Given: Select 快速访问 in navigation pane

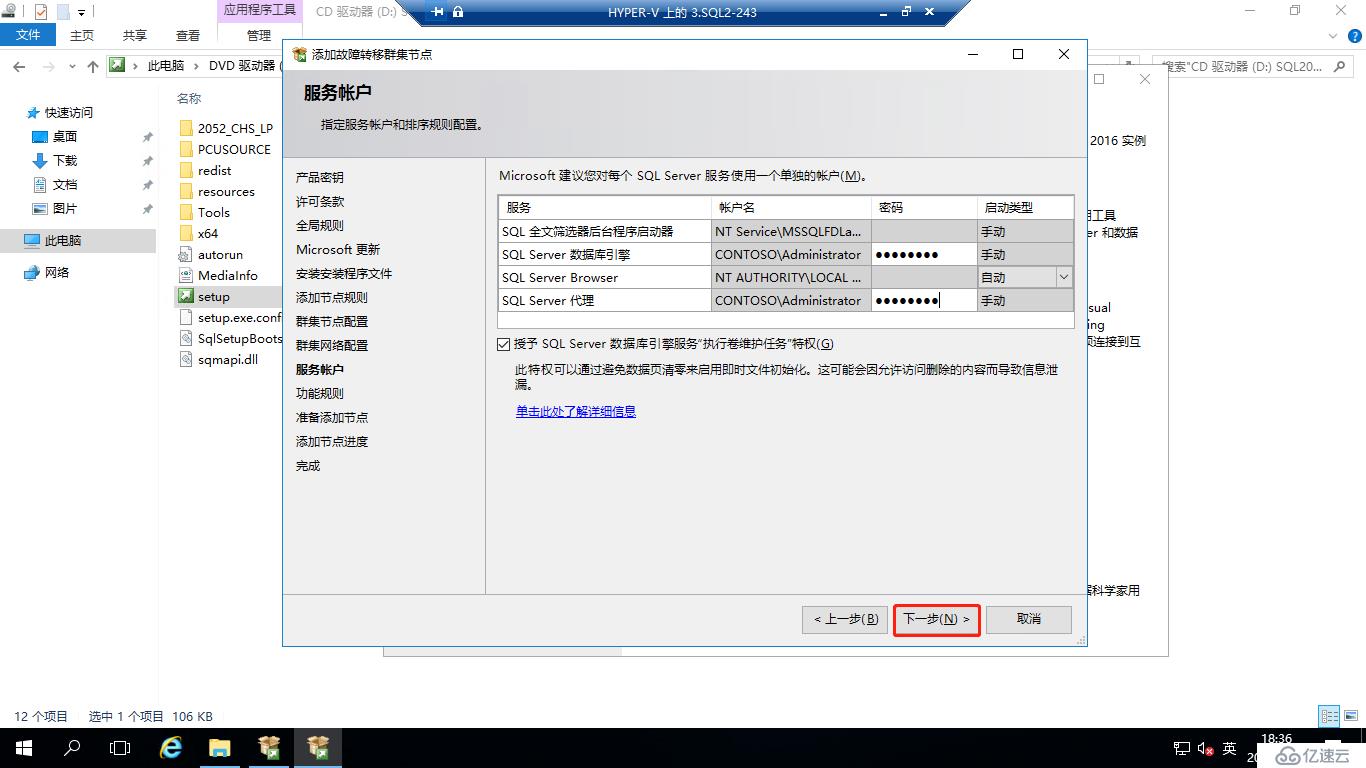Looking at the screenshot, I should coord(69,113).
